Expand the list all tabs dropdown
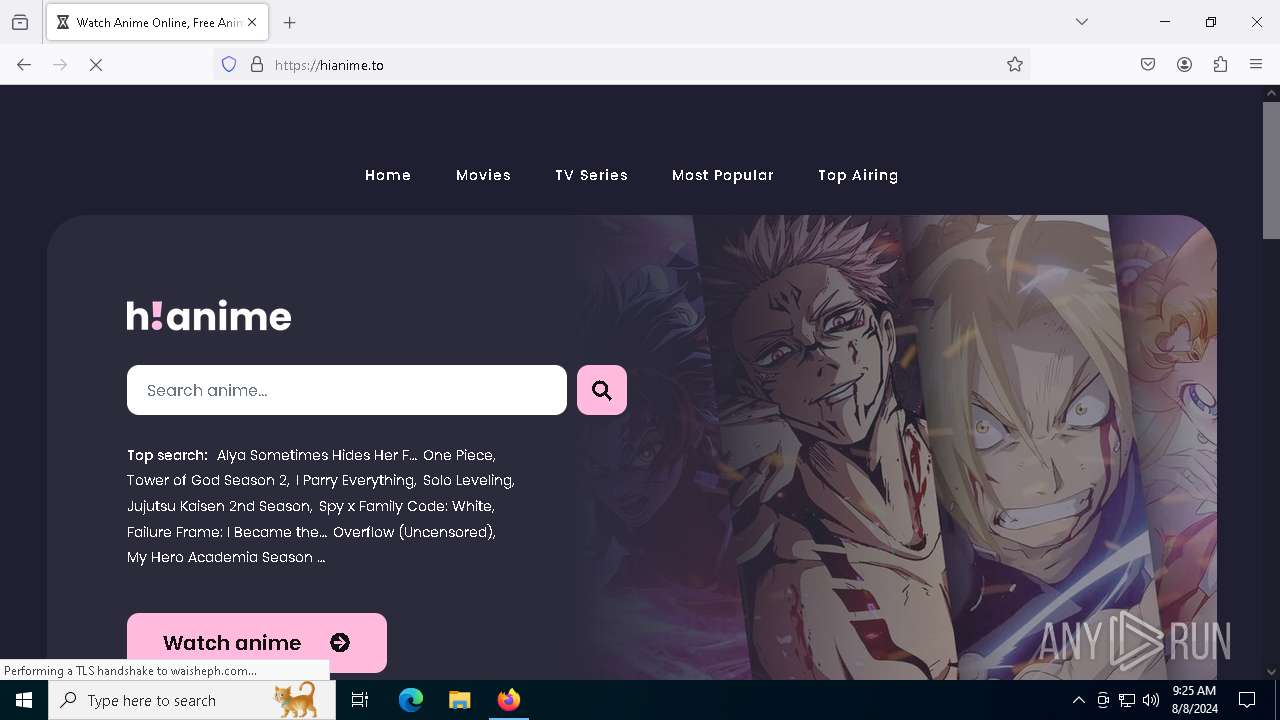The width and height of the screenshot is (1280, 720). (x=1082, y=22)
